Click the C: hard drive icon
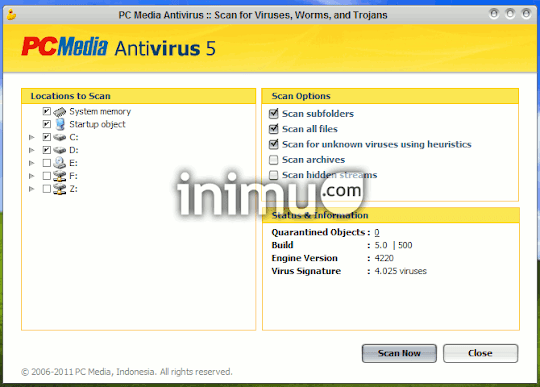The image size is (540, 387). (x=60, y=137)
